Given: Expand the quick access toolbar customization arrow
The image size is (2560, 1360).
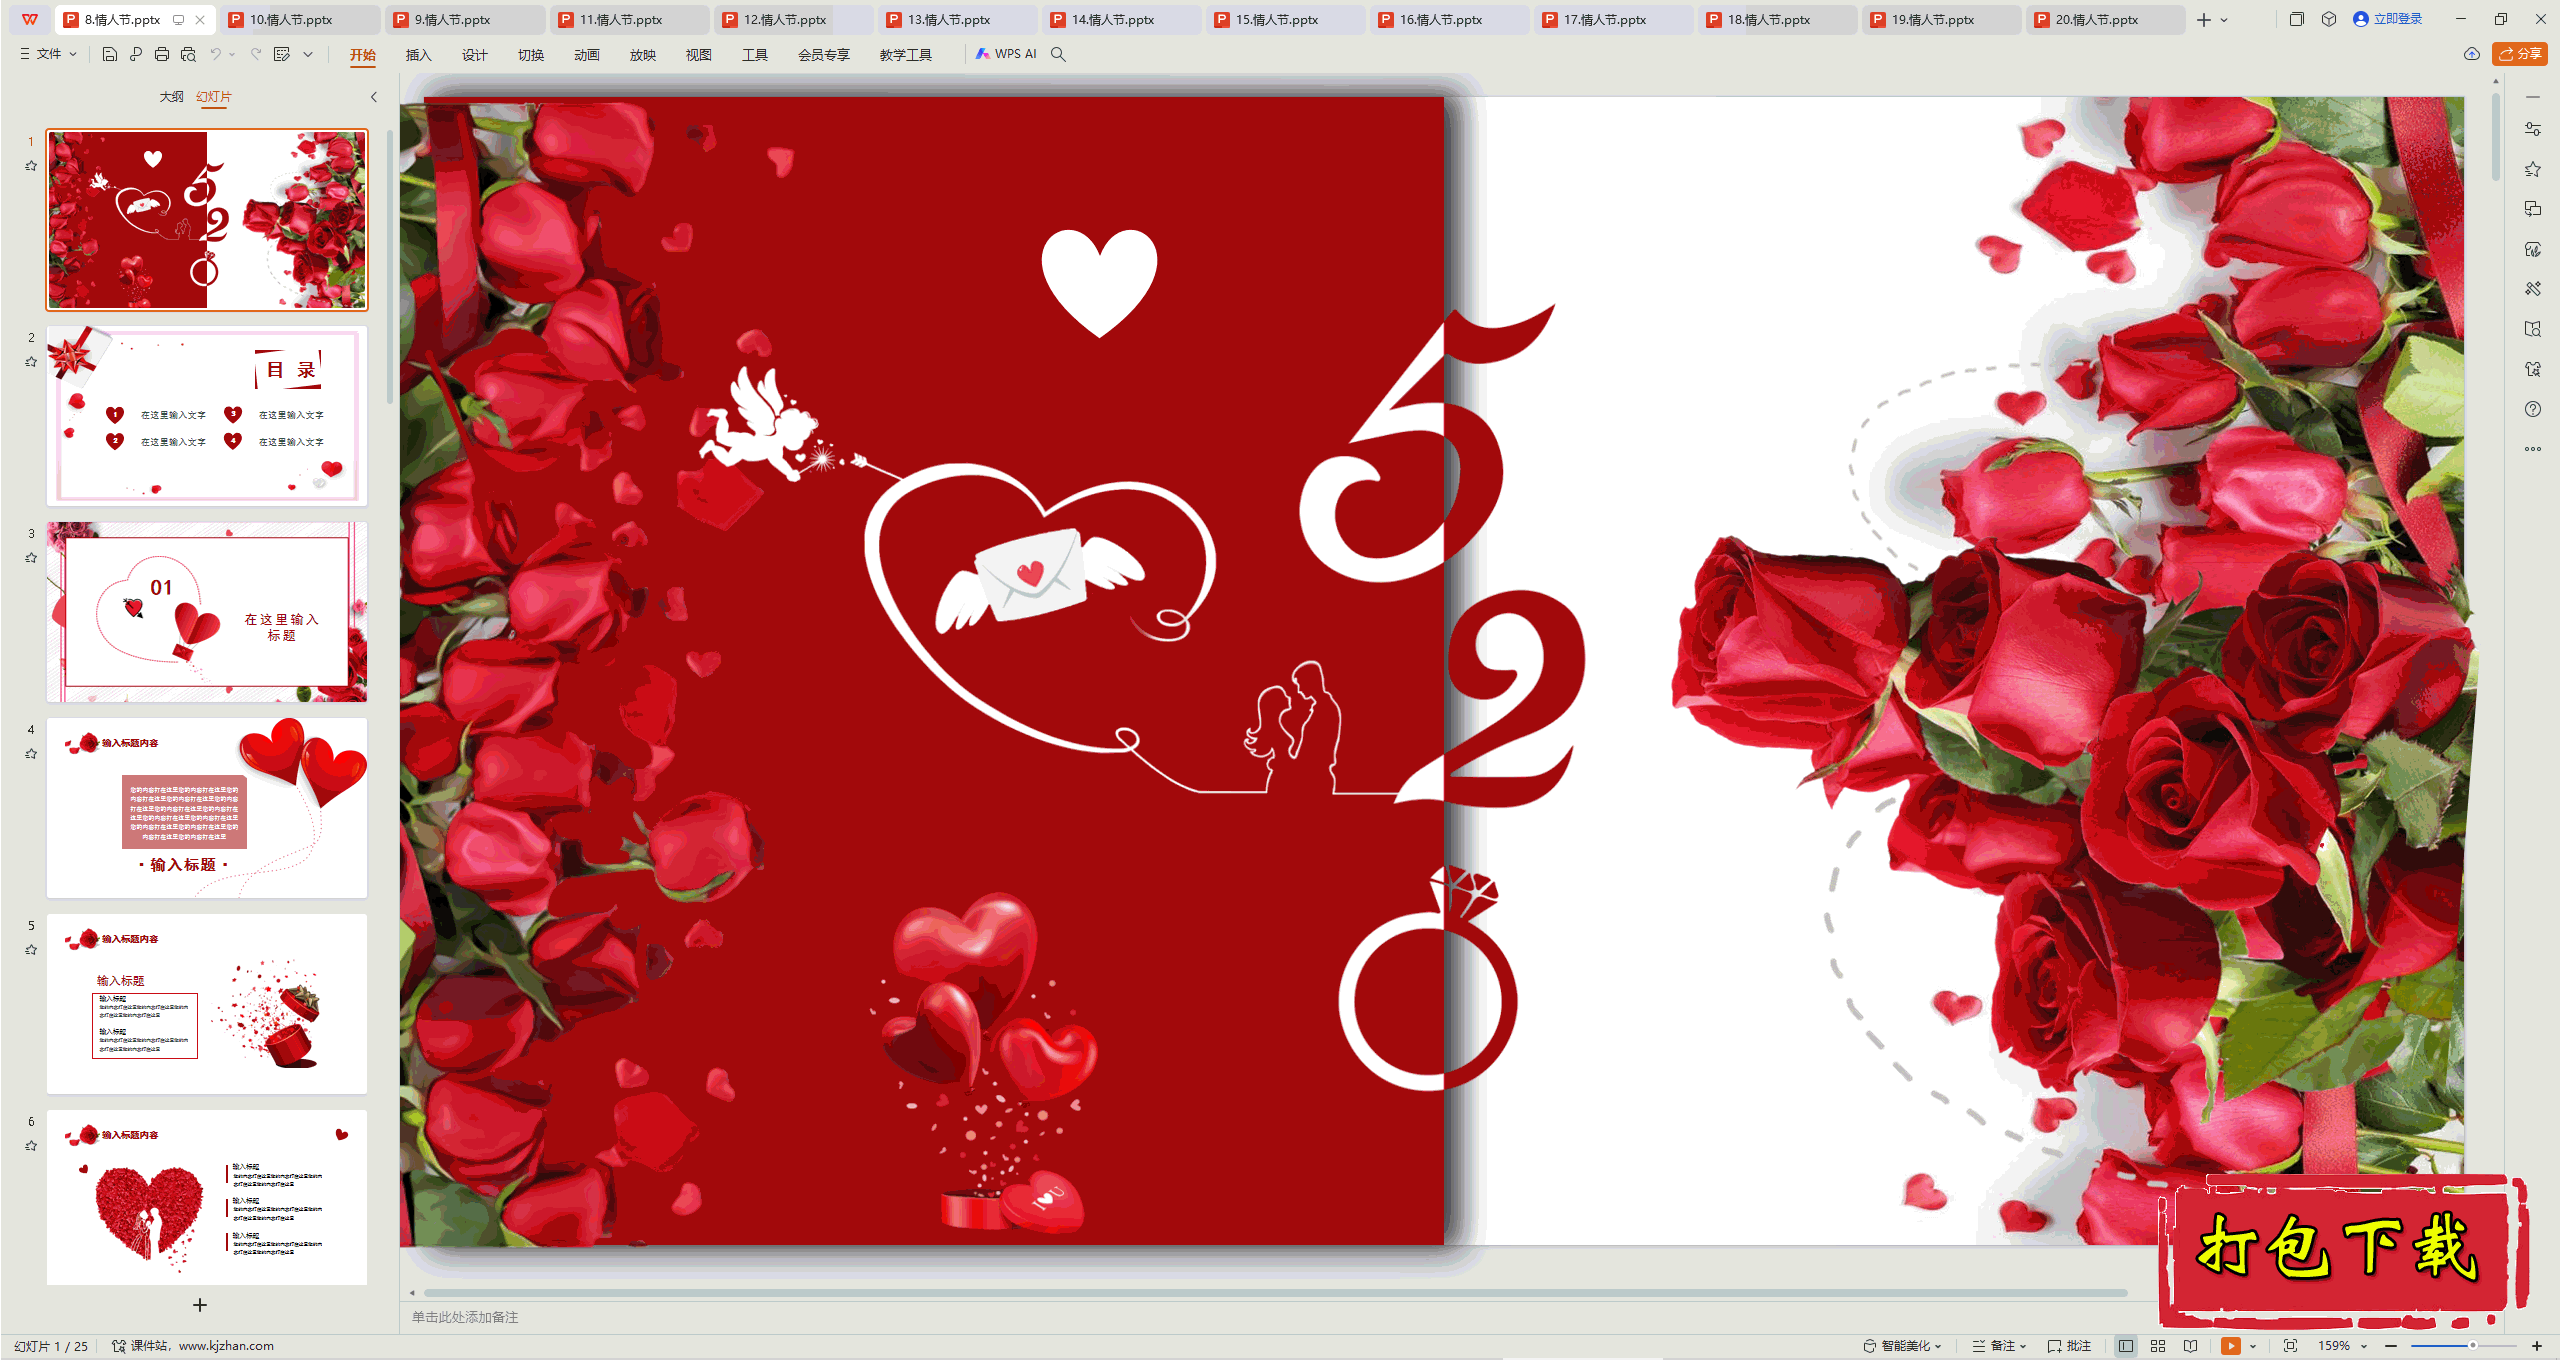Looking at the screenshot, I should (x=308, y=54).
